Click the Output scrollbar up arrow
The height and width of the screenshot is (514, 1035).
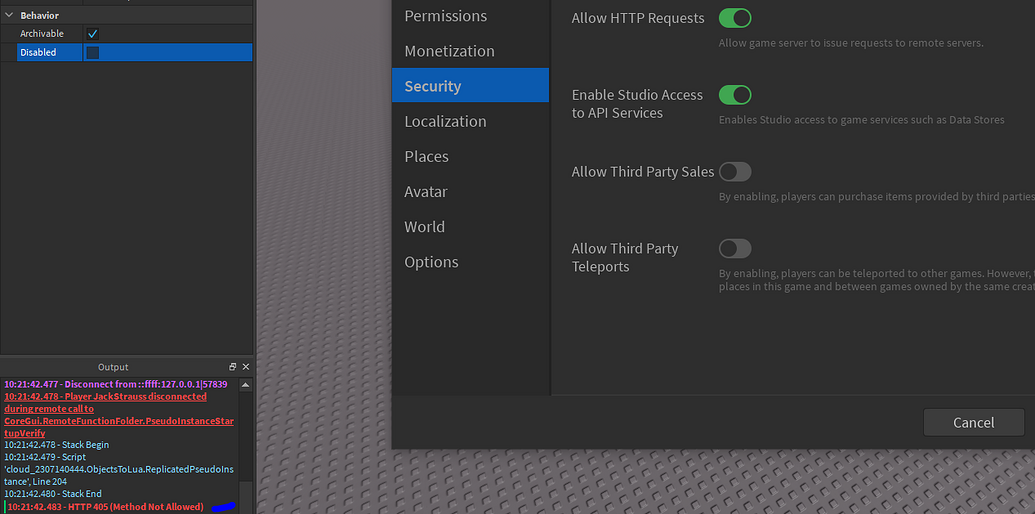click(x=246, y=385)
